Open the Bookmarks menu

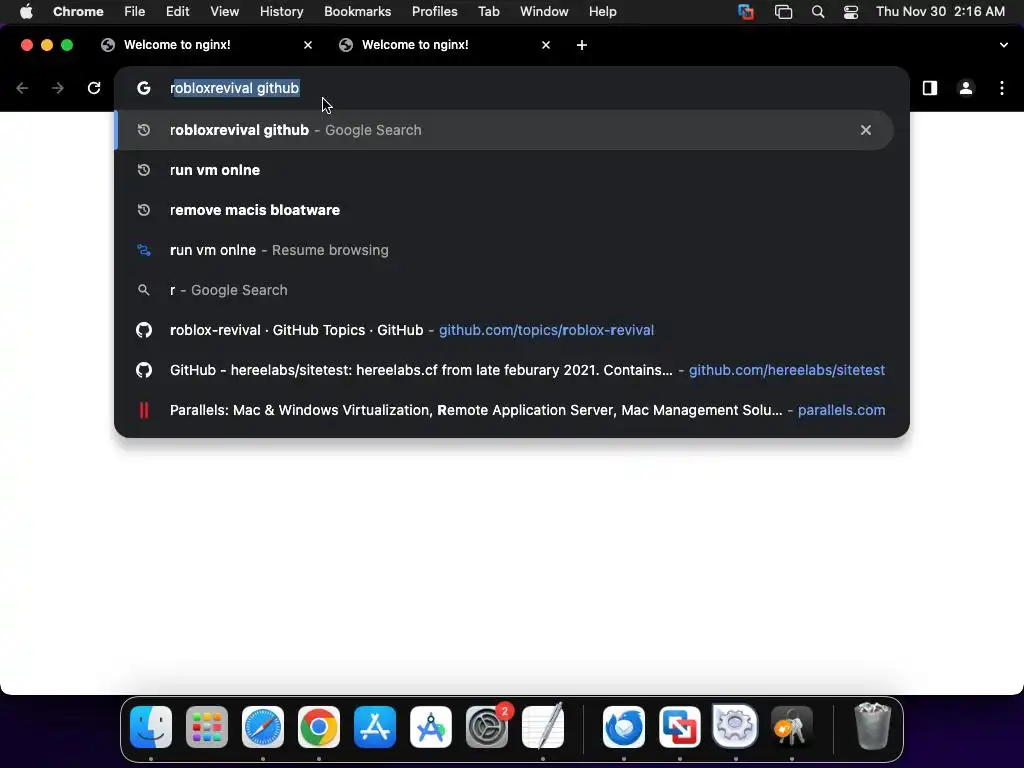coord(357,12)
